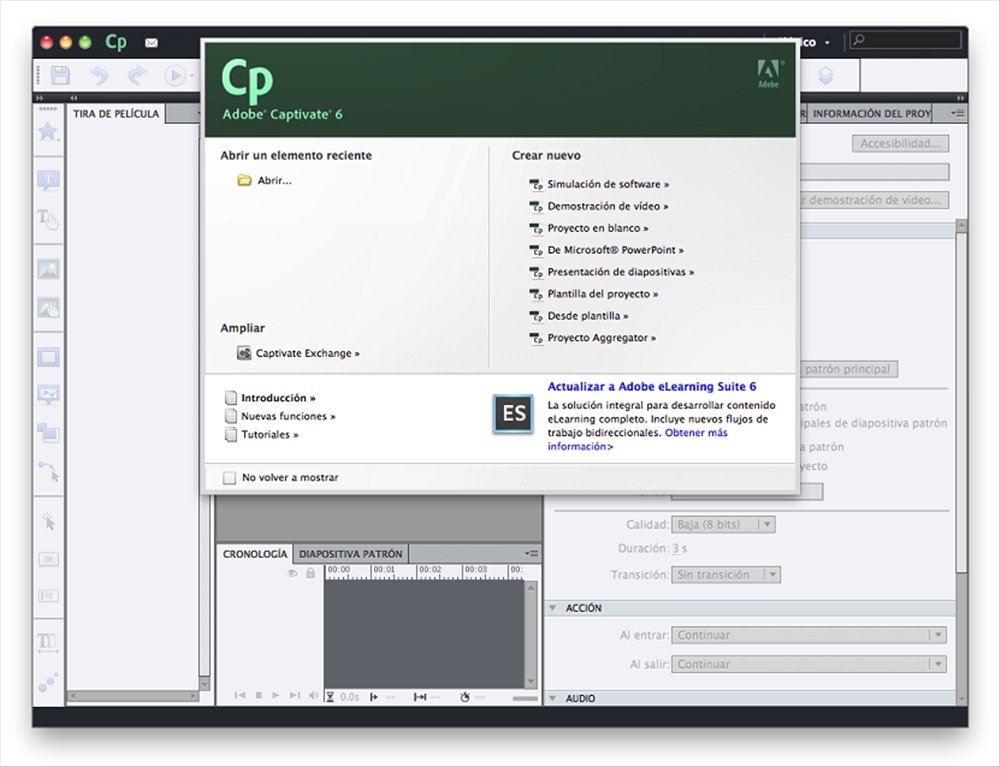Click the 00:01 mark on timeline ruler
Screen dimensions: 1000x767
tap(384, 569)
